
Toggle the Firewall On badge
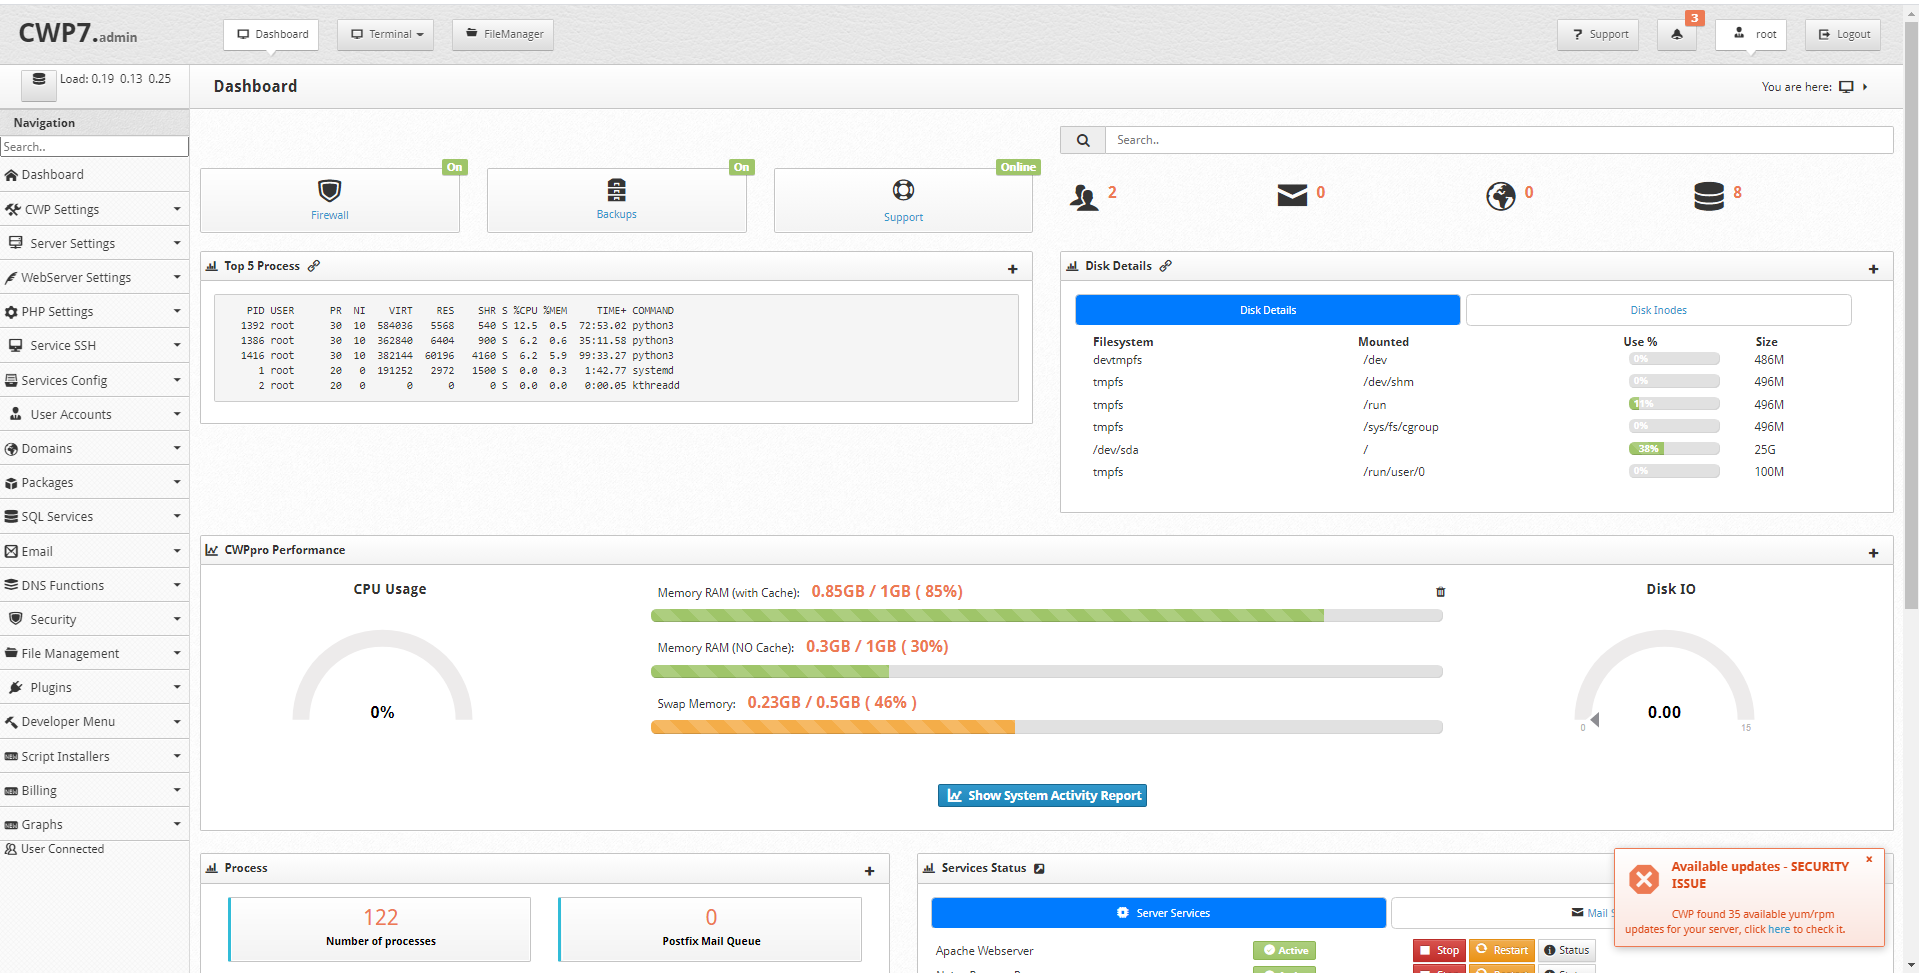click(454, 167)
